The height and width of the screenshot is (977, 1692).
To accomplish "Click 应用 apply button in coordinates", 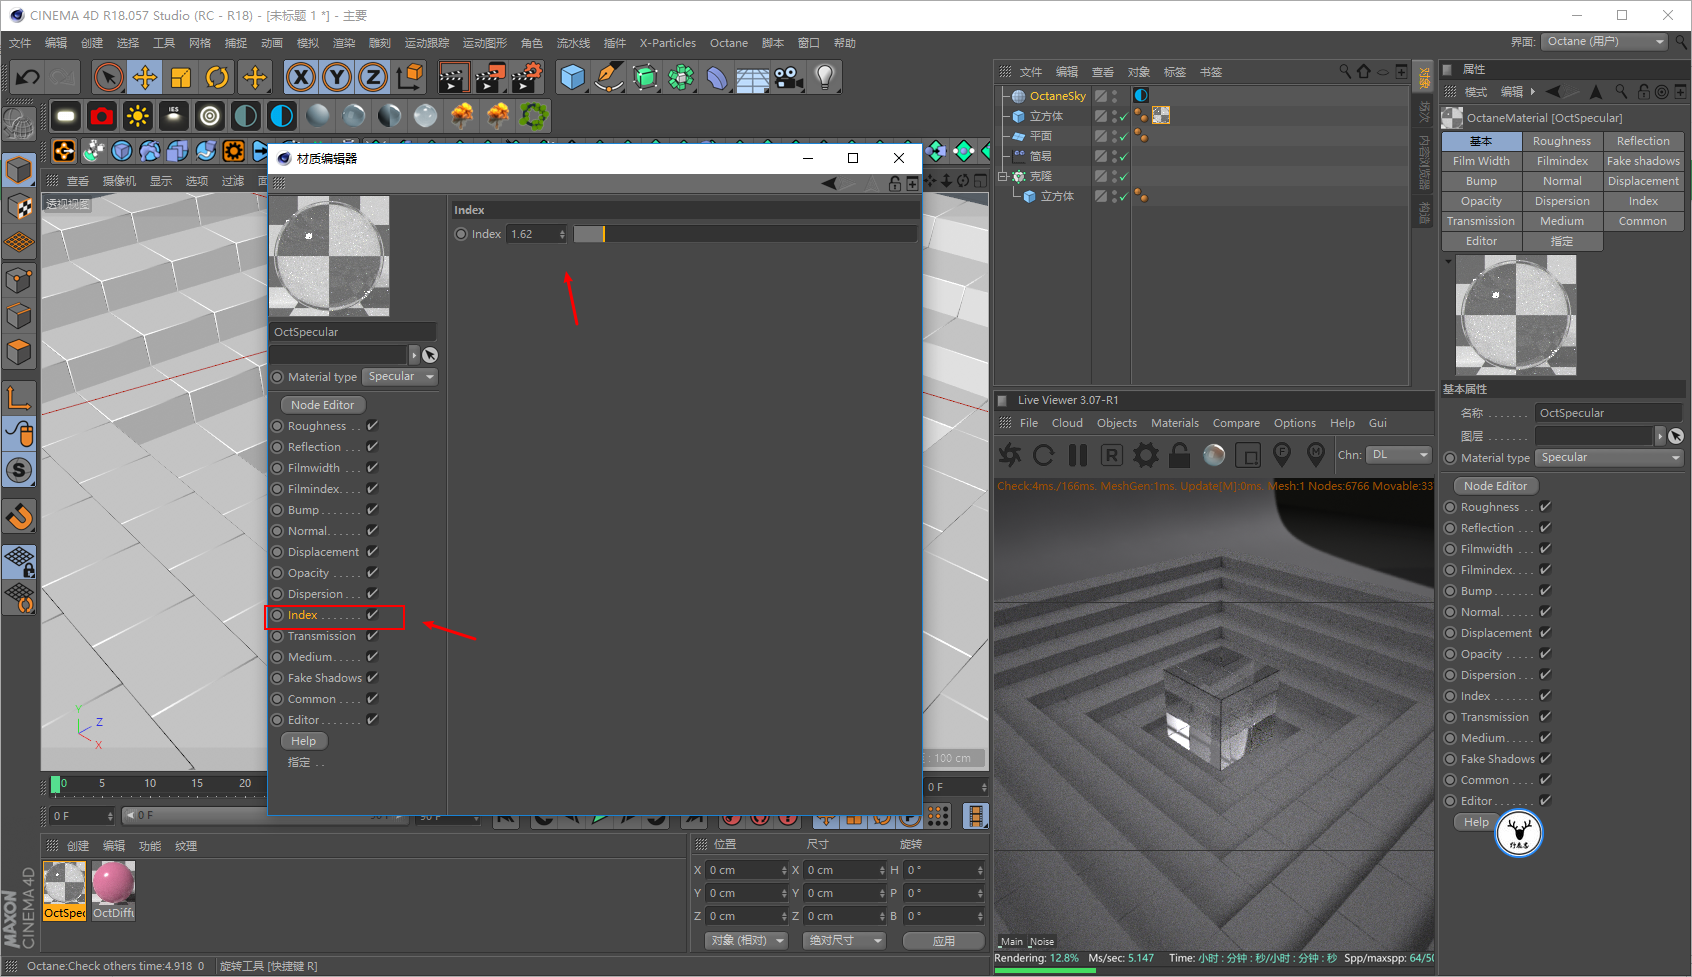I will pyautogui.click(x=944, y=941).
